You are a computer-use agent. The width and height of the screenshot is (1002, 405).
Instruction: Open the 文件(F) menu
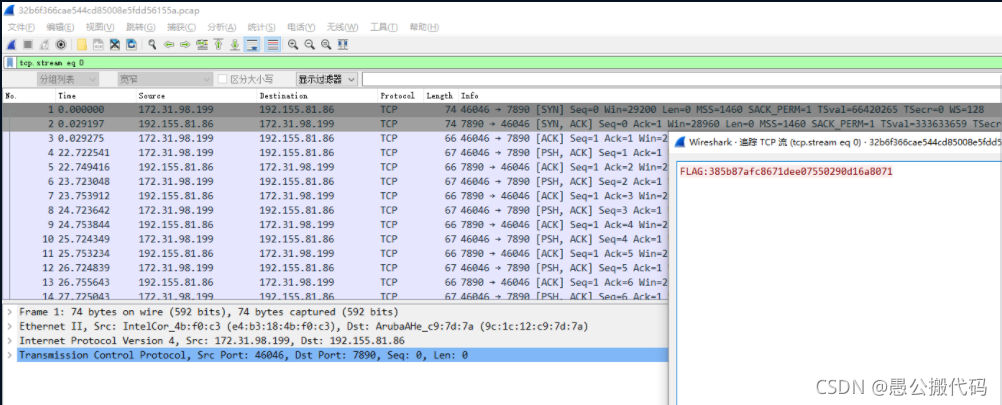[x=21, y=27]
